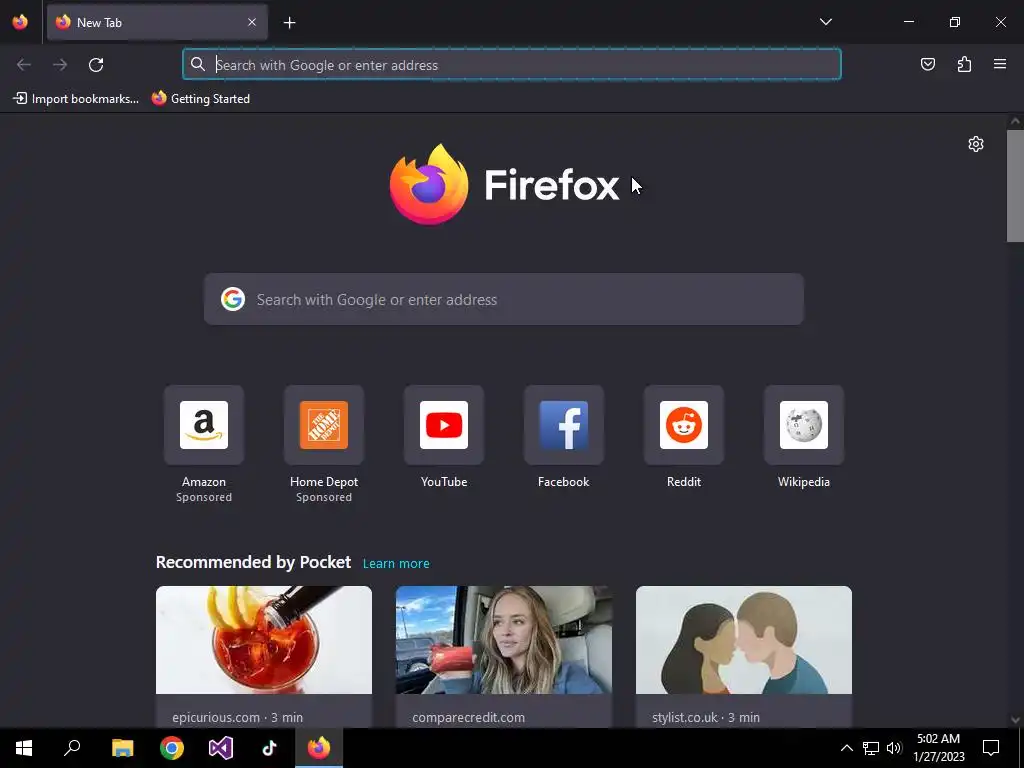Go back with the back arrow
This screenshot has height=768, width=1024.
click(24, 65)
